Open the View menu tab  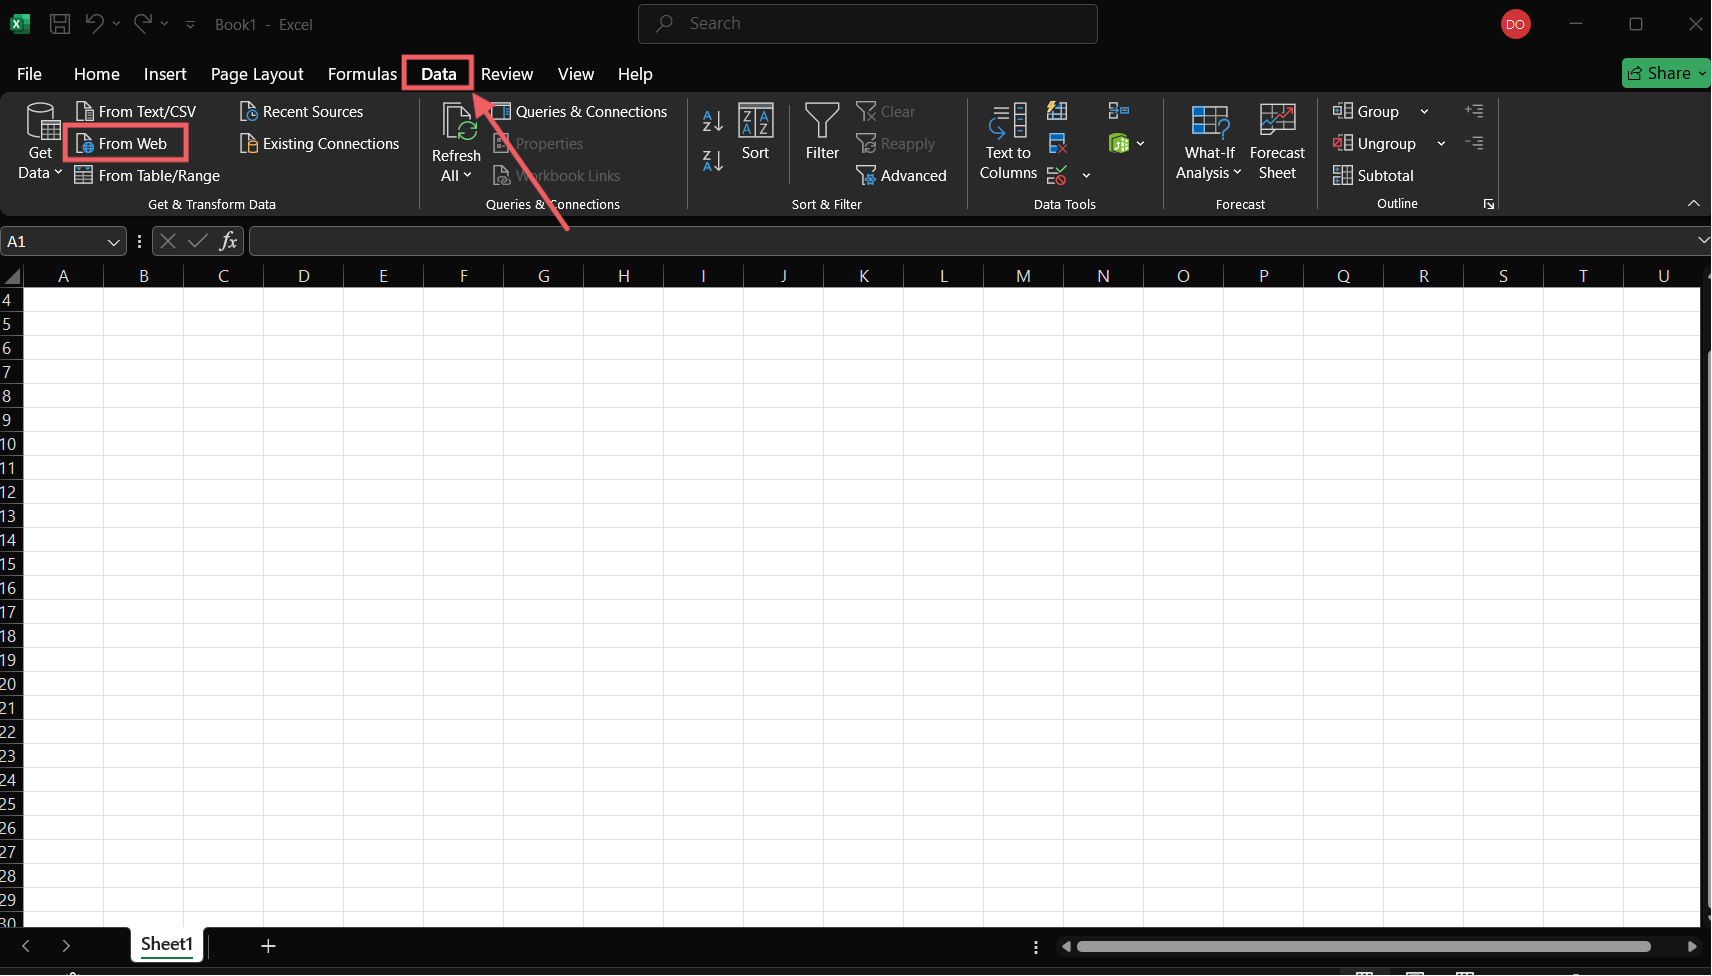576,73
